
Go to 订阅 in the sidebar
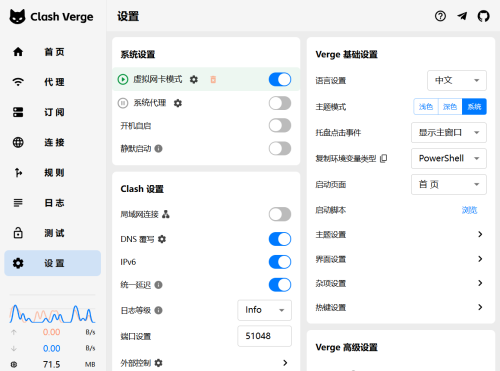coord(53,112)
